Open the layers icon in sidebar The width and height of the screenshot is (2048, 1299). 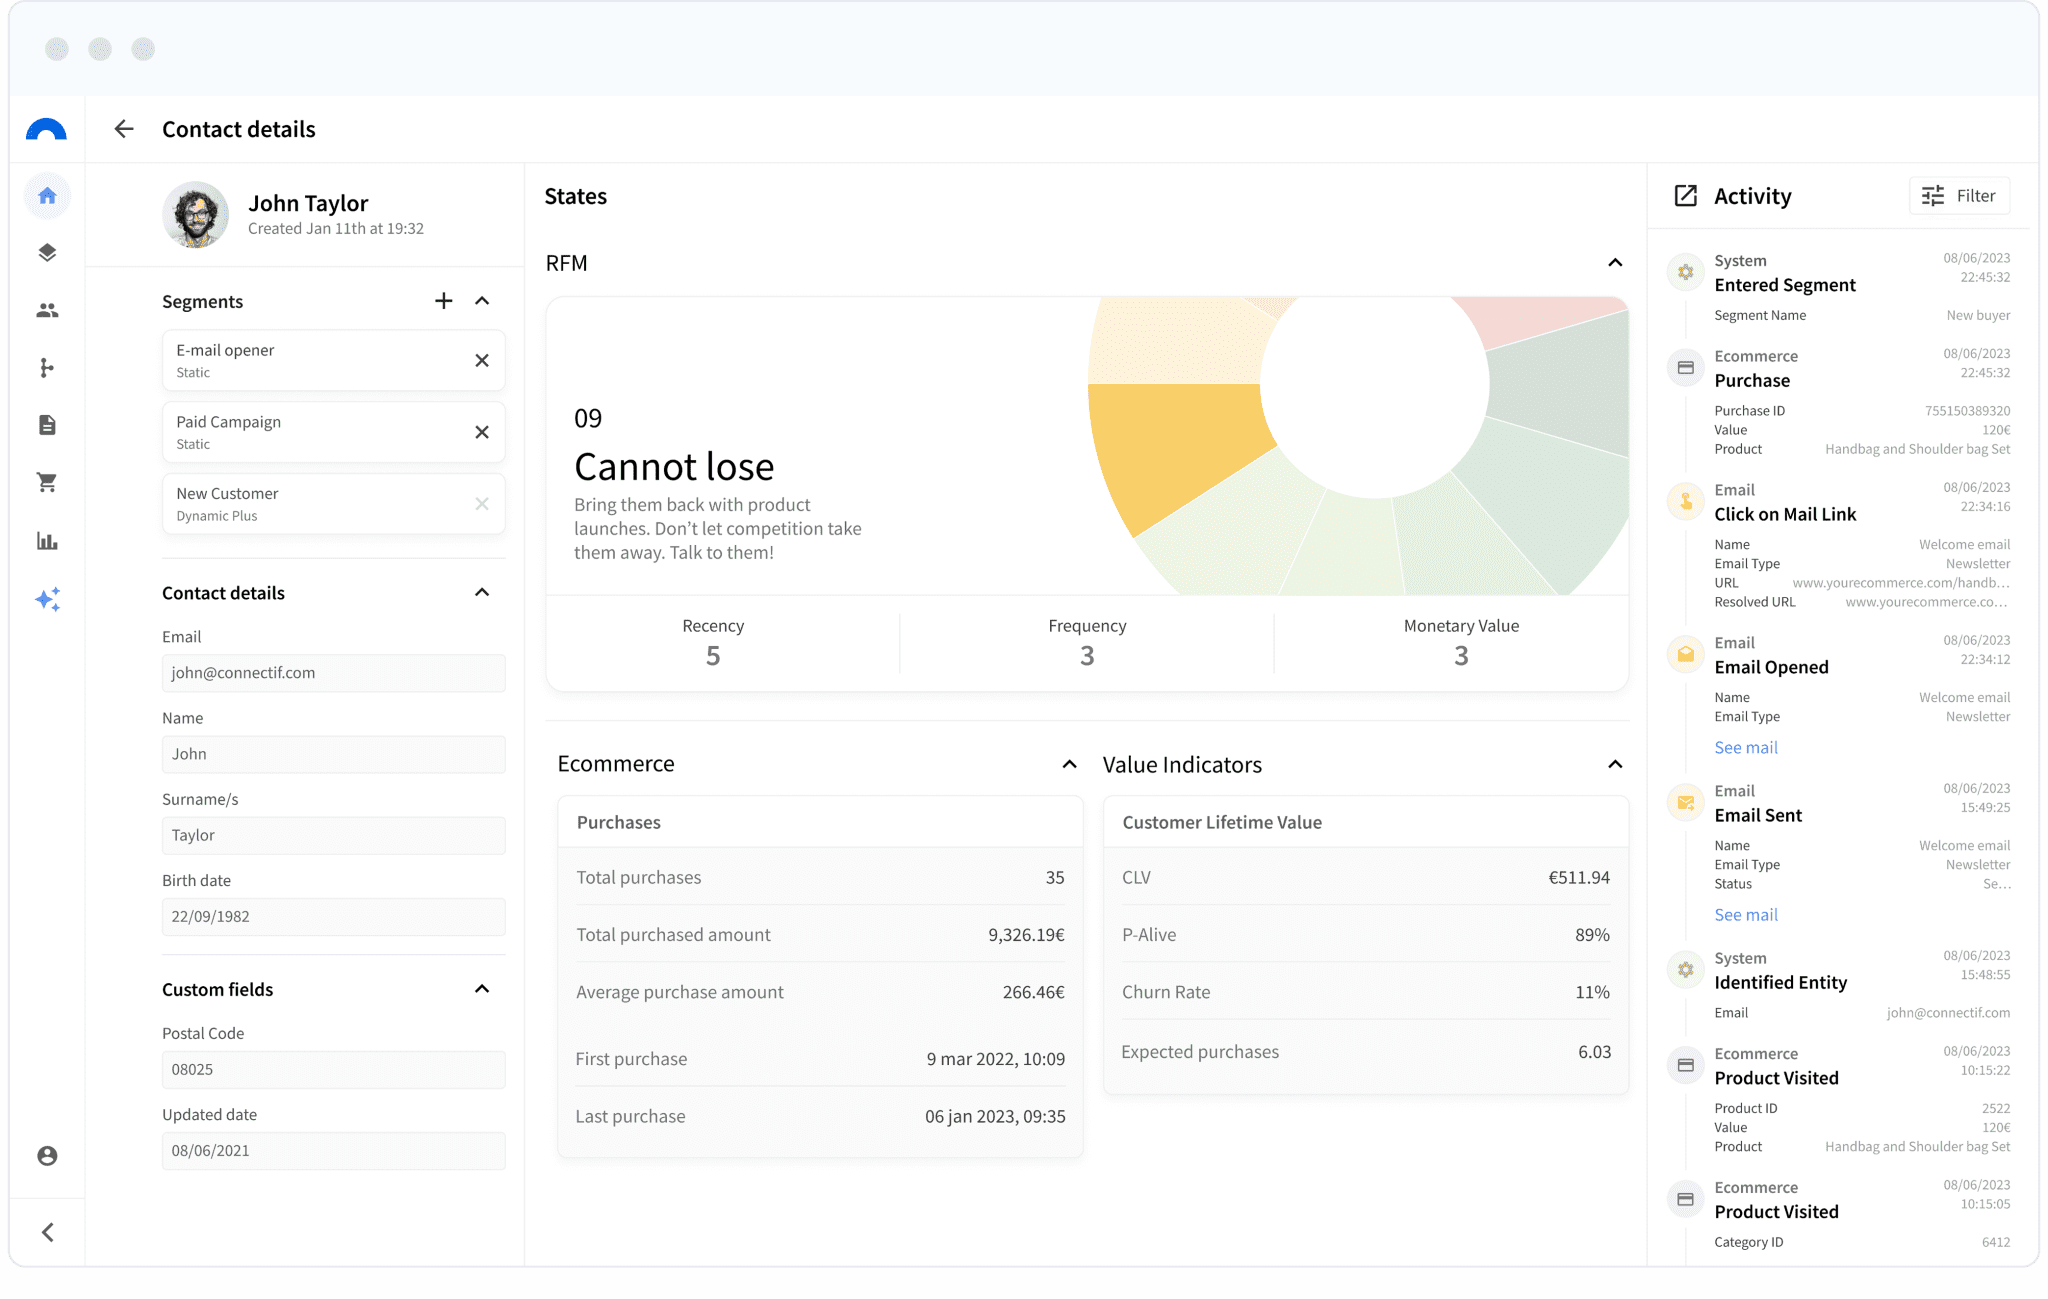point(47,253)
